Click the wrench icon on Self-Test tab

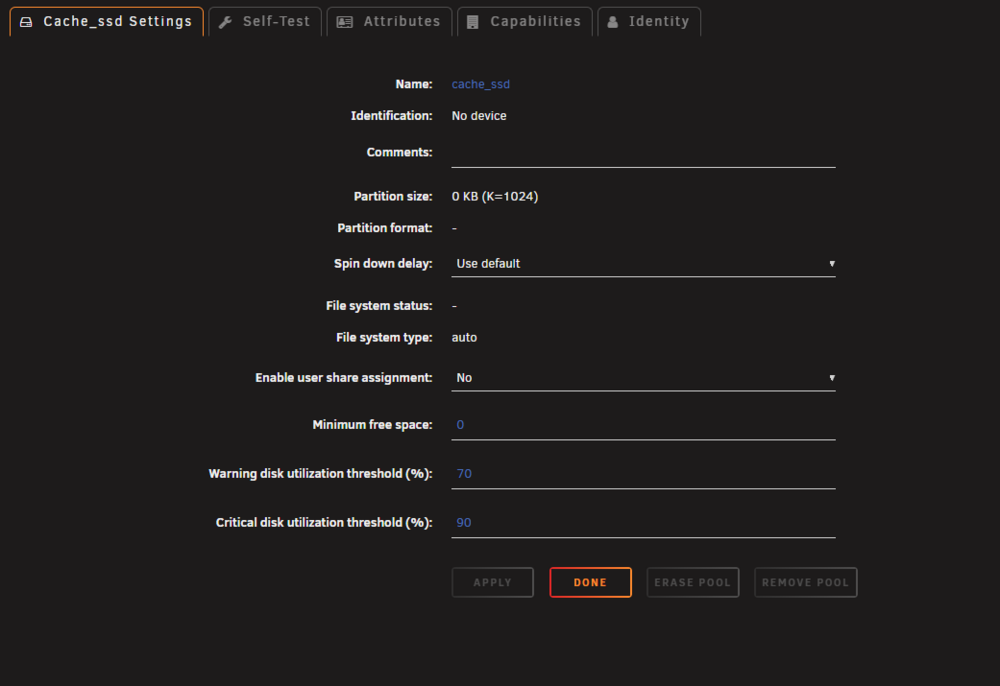point(225,22)
